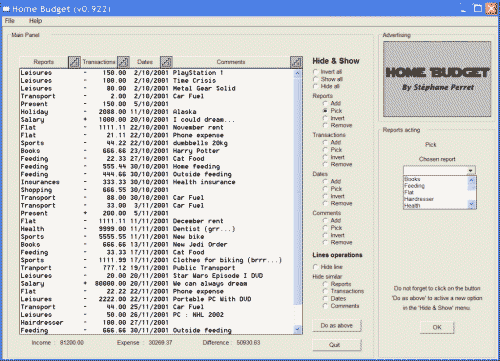Click the Home Budget advertising banner
Viewport: 500px width, 361px height.
click(x=437, y=79)
